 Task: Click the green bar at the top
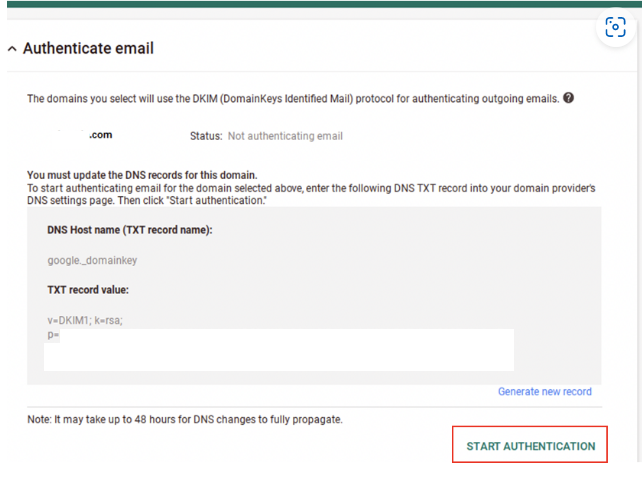click(320, 4)
